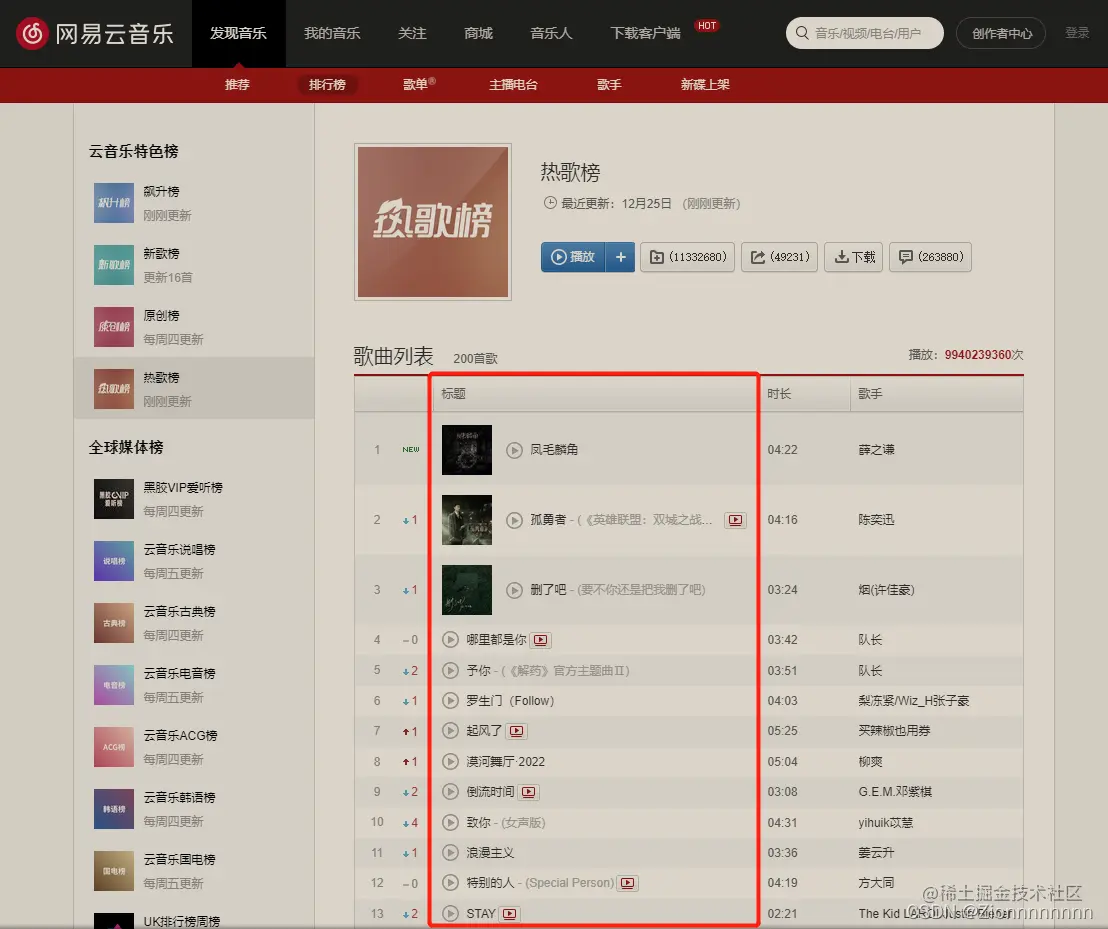The image size is (1108, 929).
Task: Open artist 薛之谦
Action: tap(876, 450)
